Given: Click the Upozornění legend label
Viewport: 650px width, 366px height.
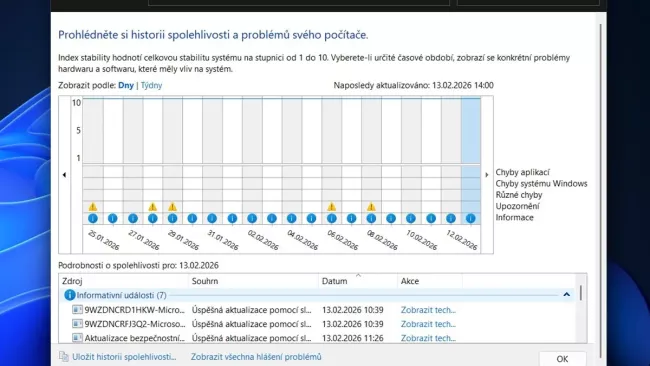Looking at the screenshot, I should tap(518, 206).
